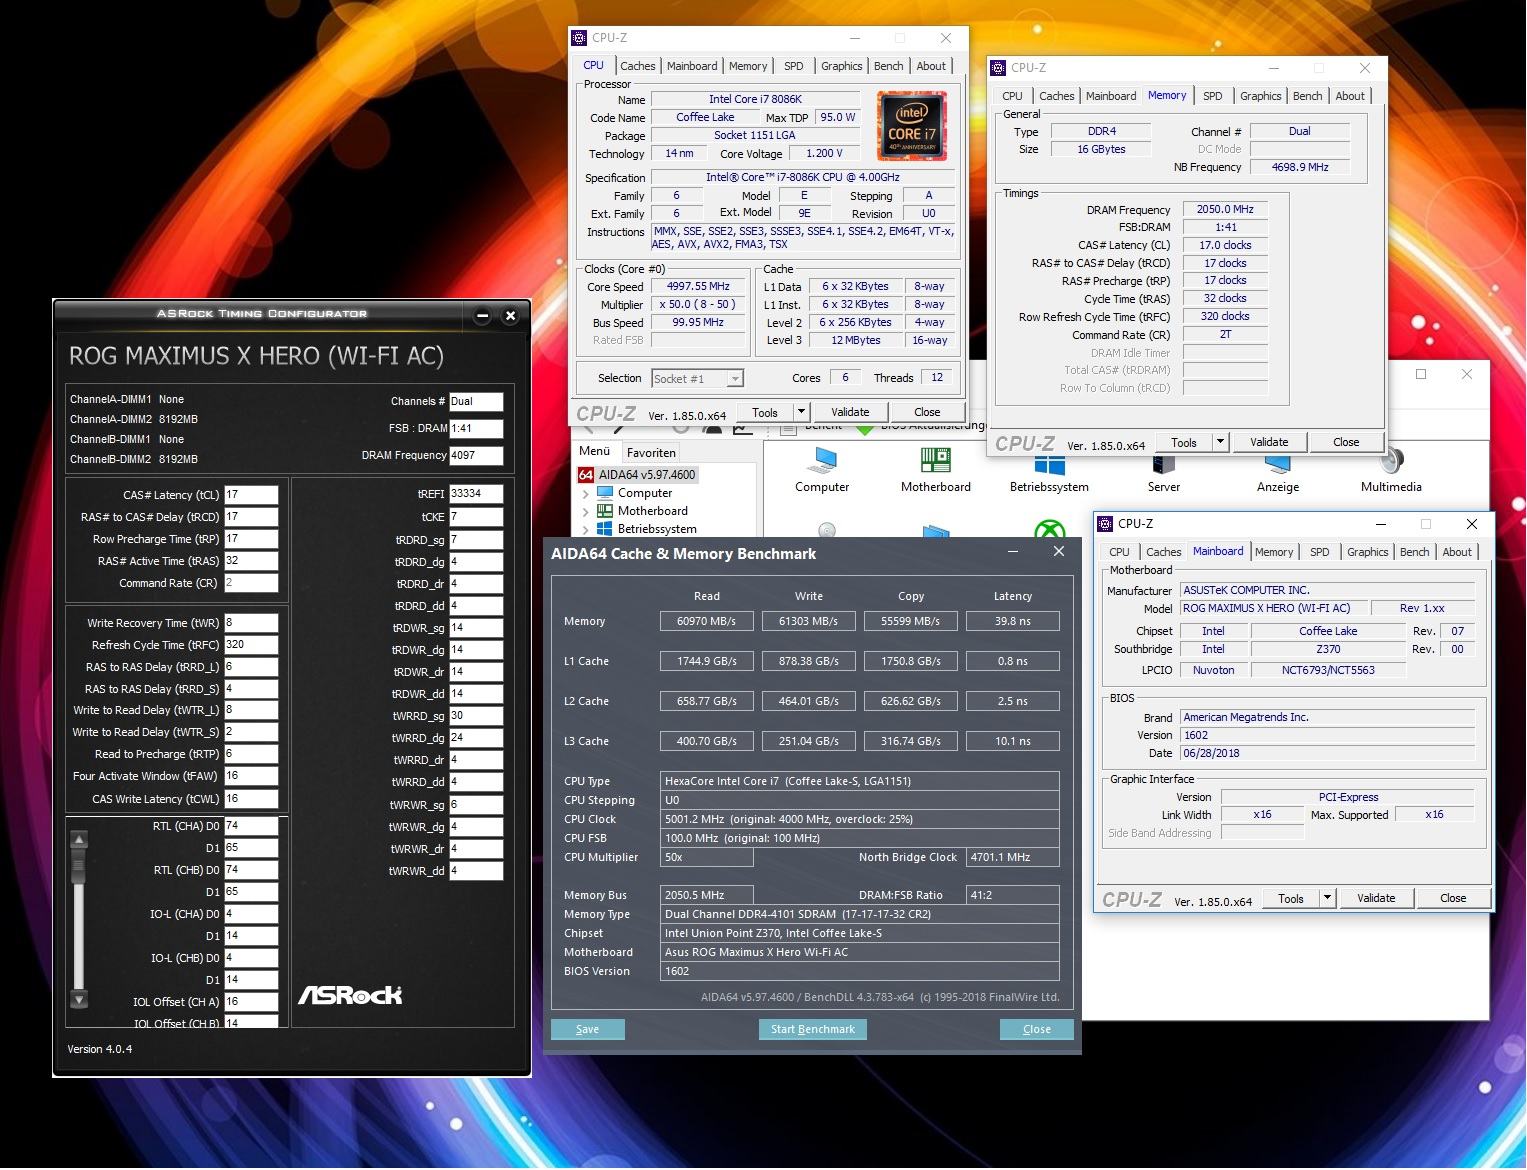
Task: Click Memory Latency result 39.8 ns
Action: 1012,621
